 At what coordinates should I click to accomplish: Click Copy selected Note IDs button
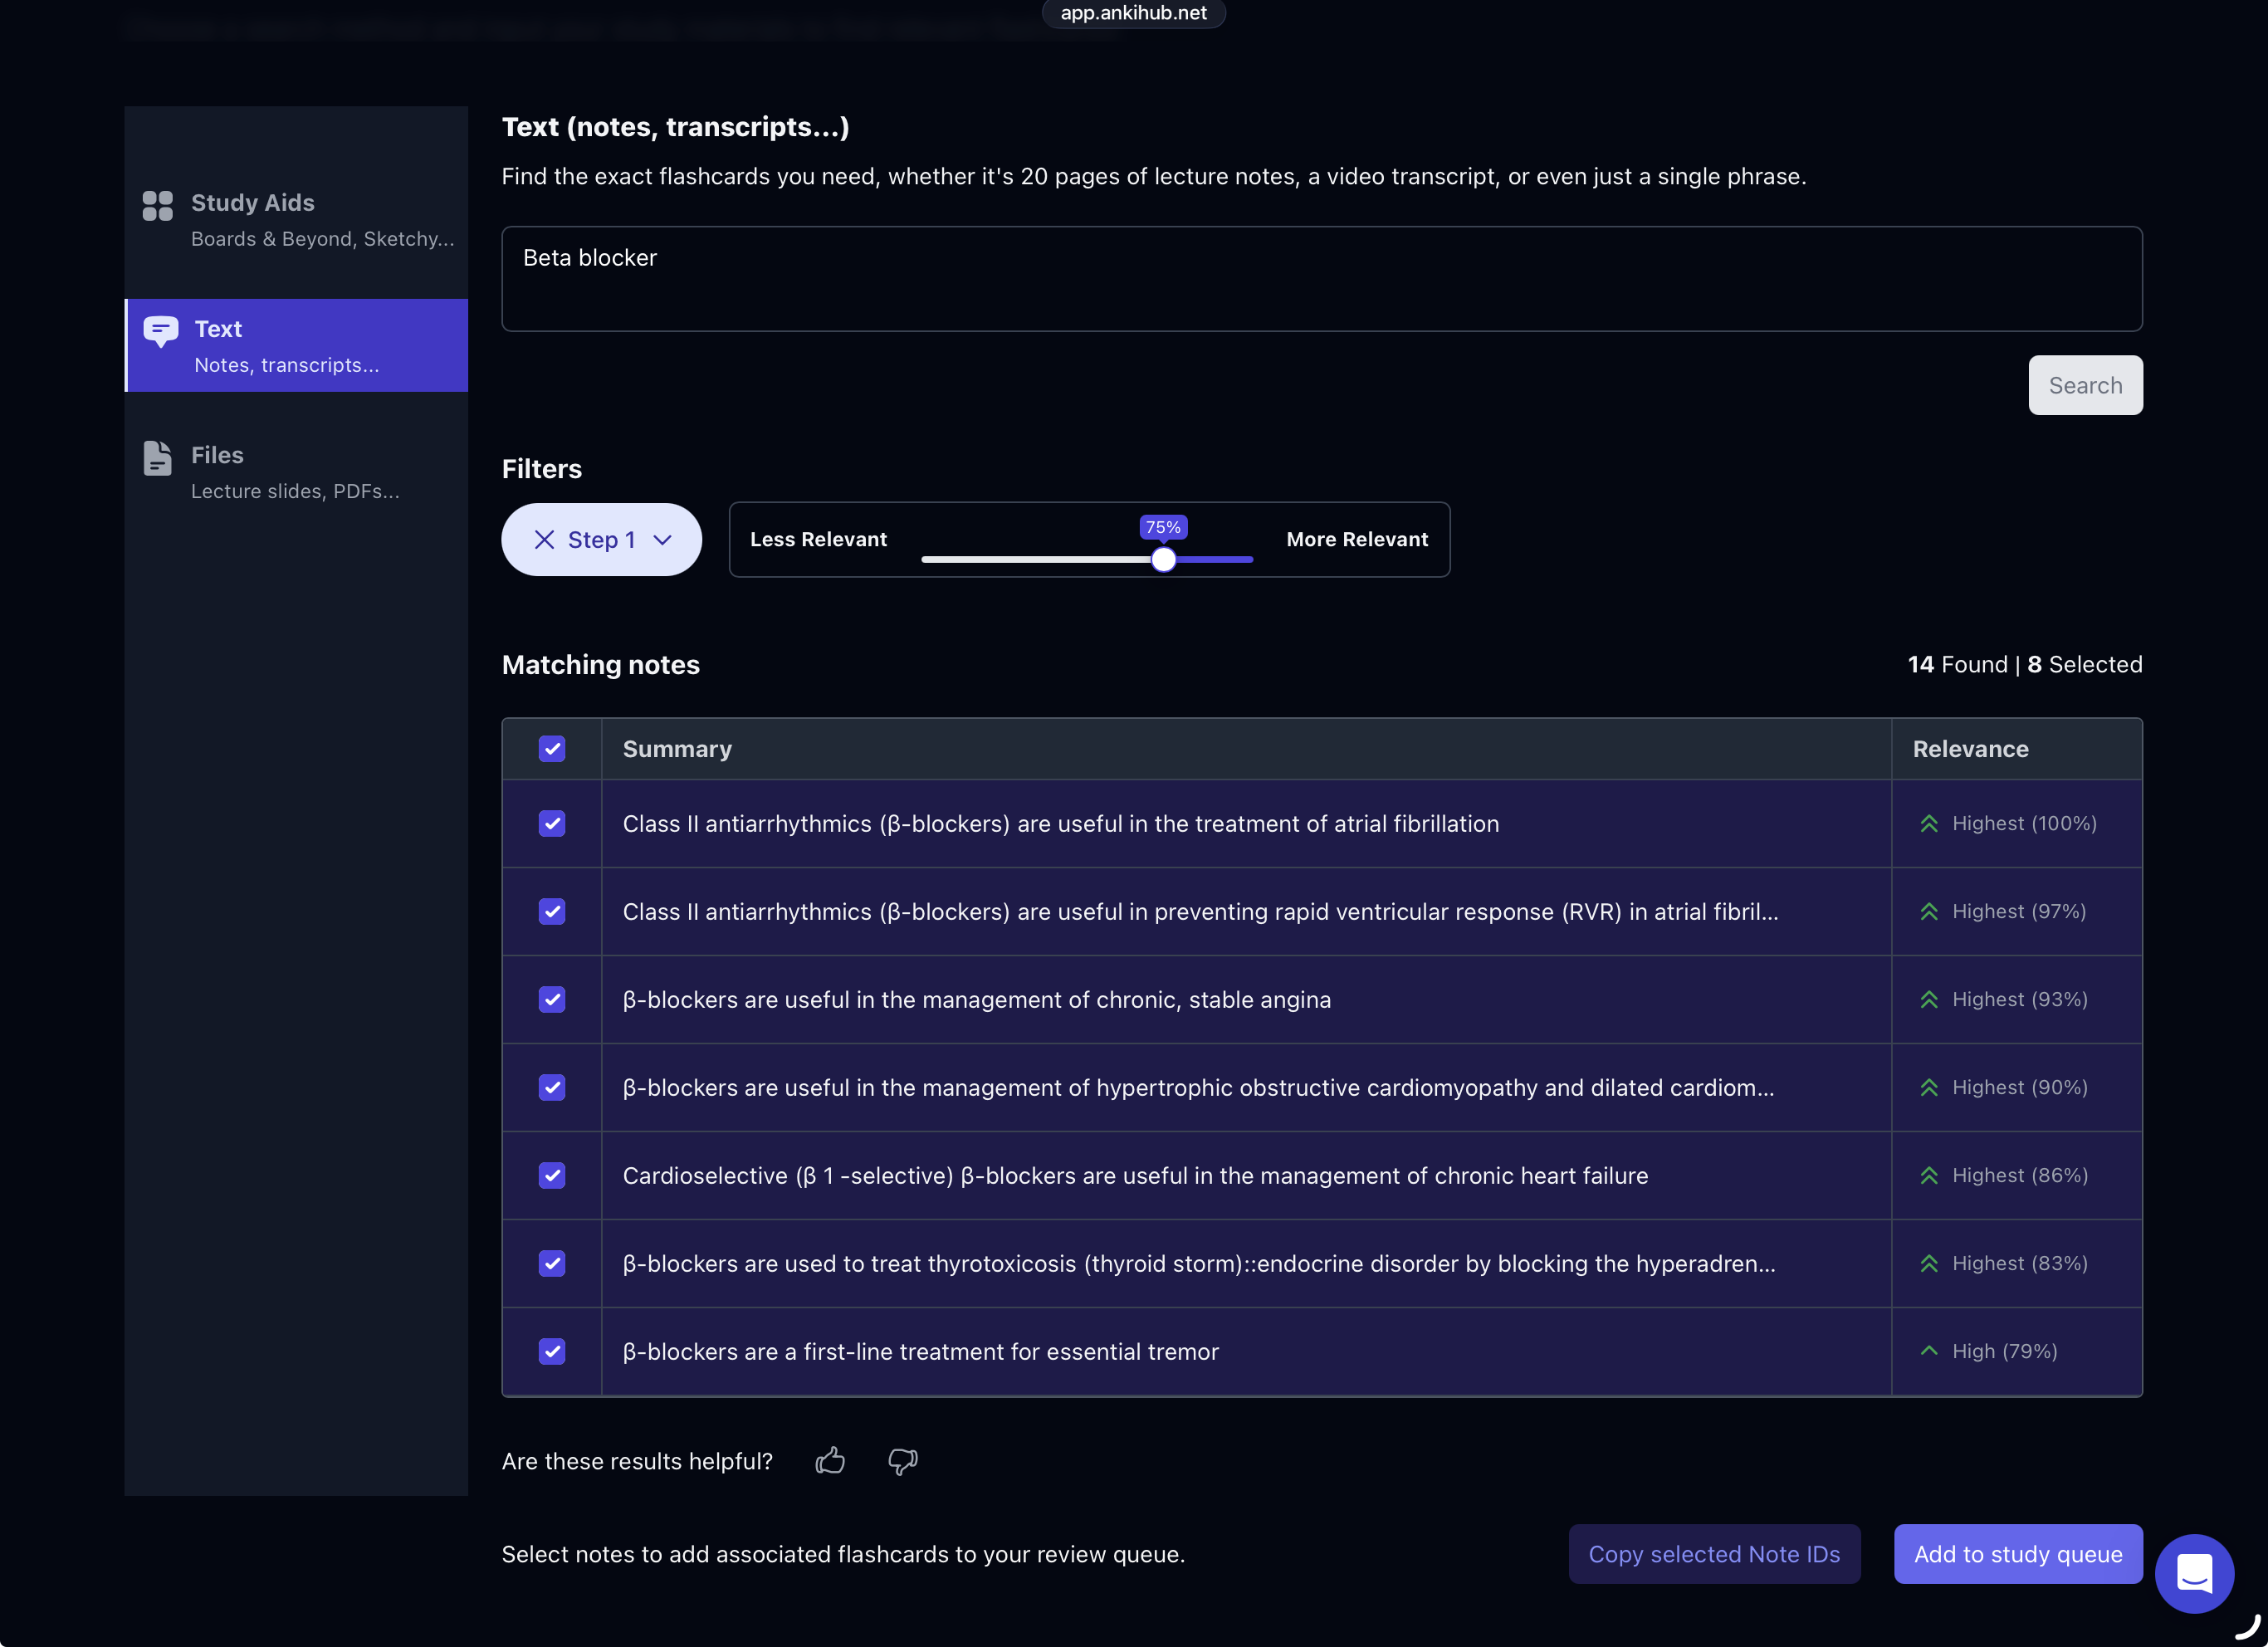pyautogui.click(x=1714, y=1554)
